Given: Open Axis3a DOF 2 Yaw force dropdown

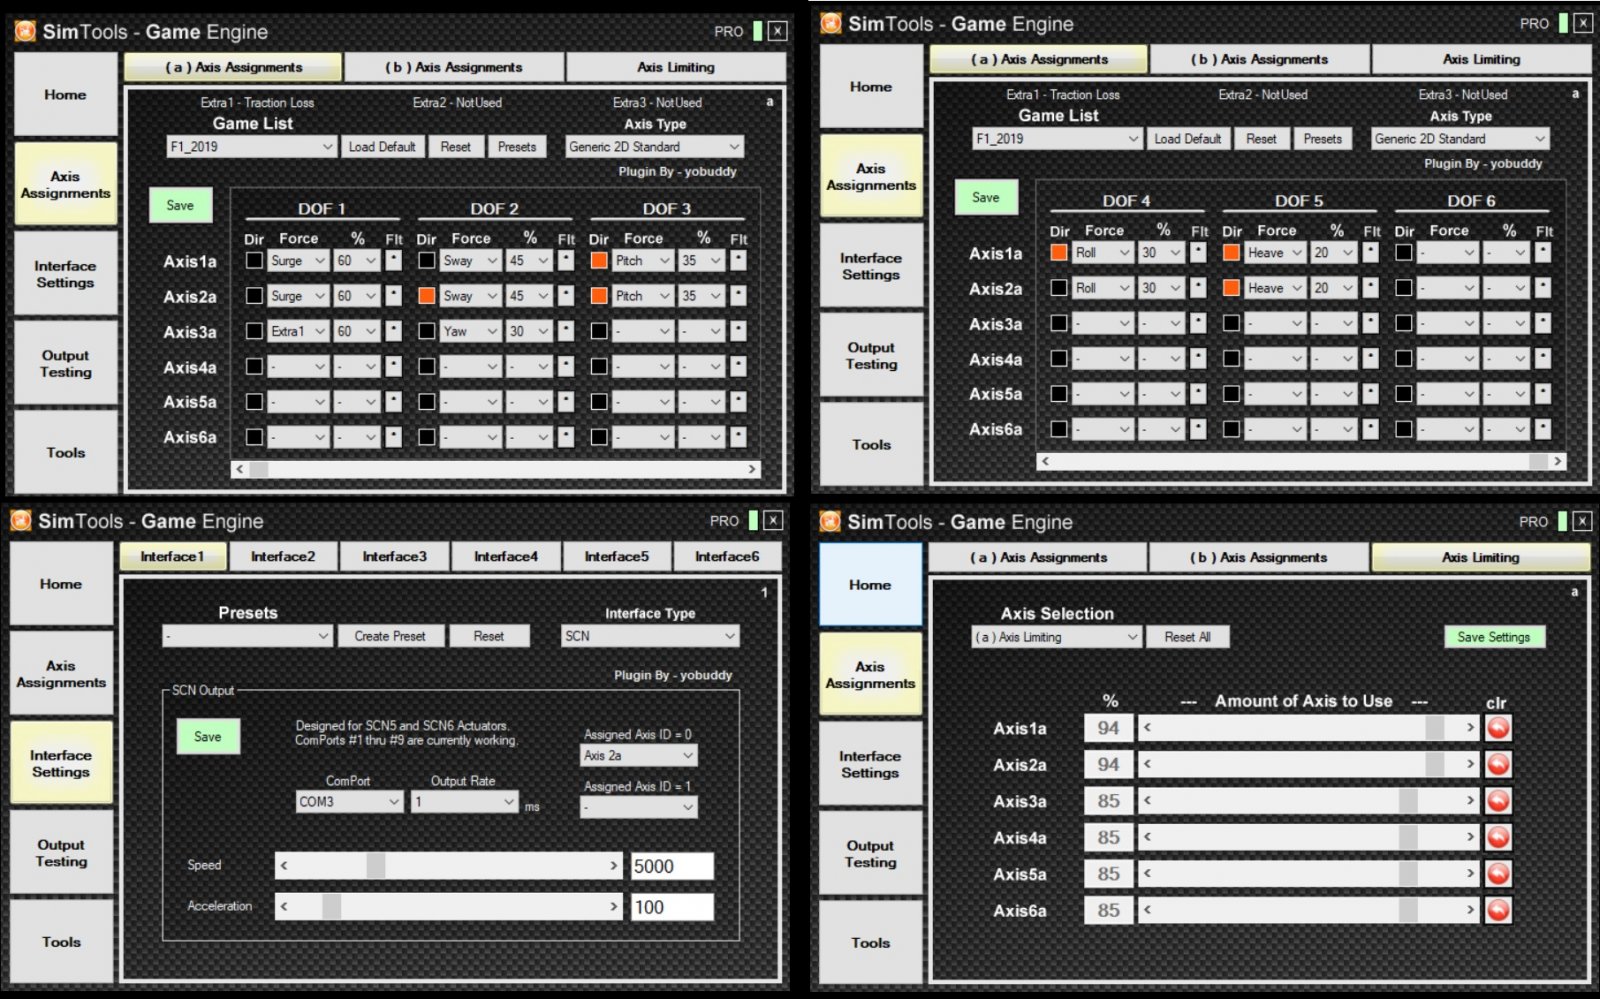Looking at the screenshot, I should coord(470,331).
